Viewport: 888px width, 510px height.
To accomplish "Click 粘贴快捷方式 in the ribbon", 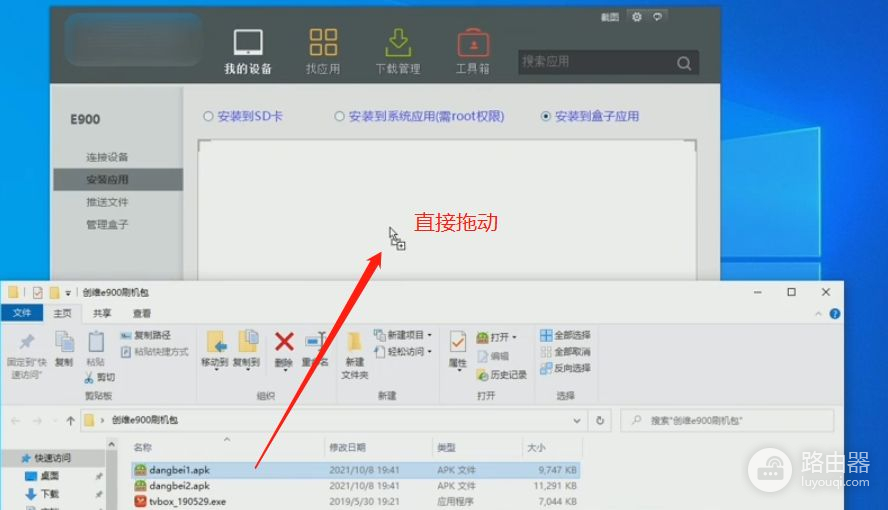I will [155, 352].
